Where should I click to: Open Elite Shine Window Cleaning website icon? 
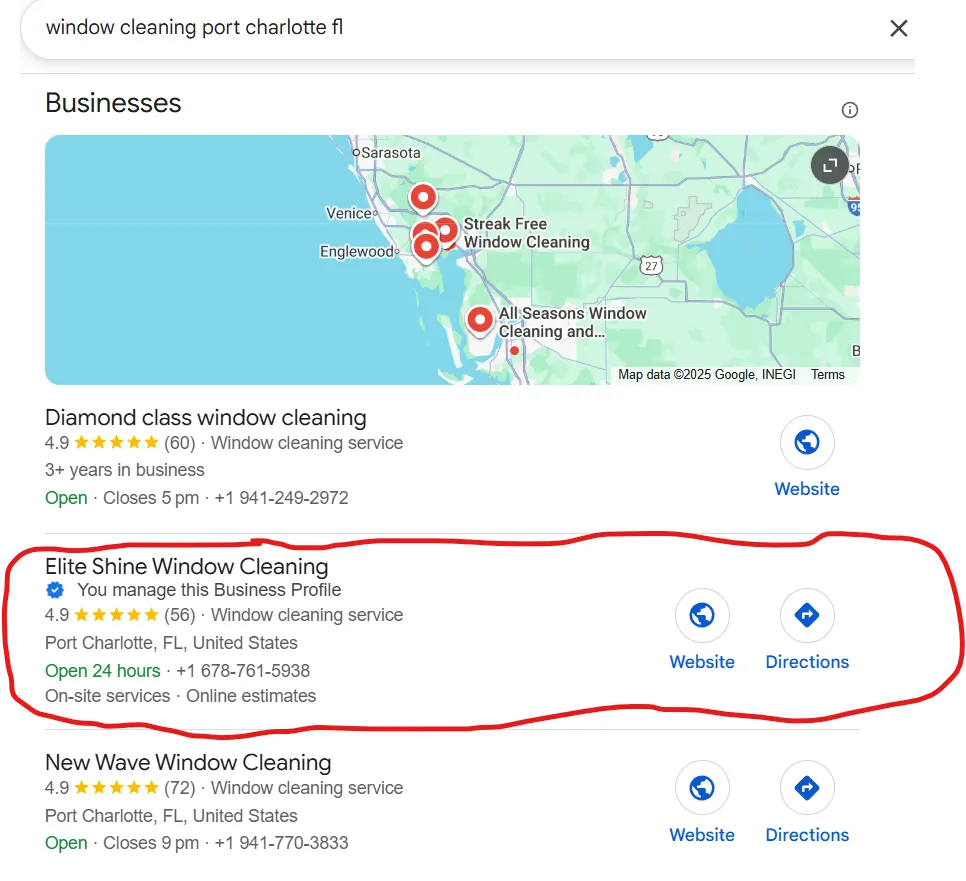(702, 615)
